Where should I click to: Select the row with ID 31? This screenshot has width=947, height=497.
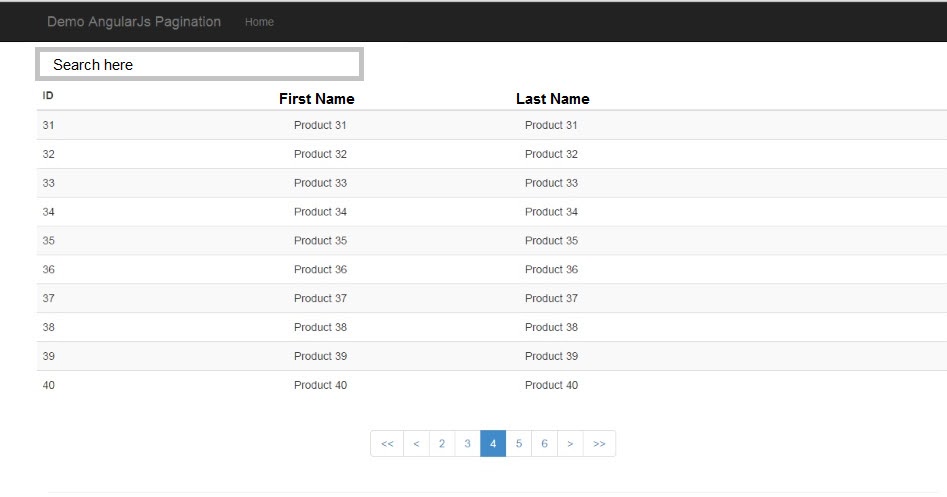coord(492,125)
